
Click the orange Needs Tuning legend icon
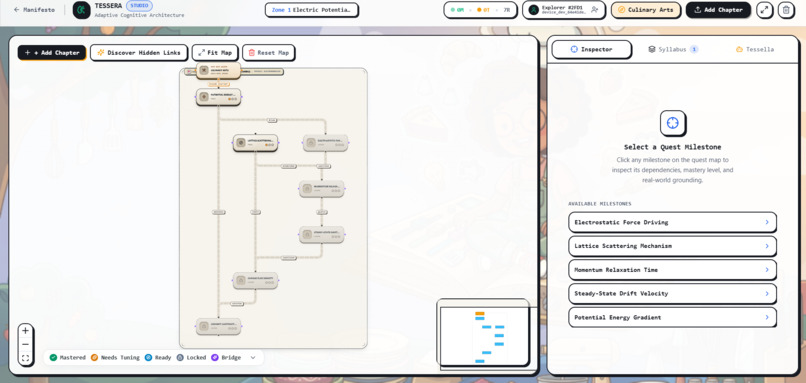point(95,357)
